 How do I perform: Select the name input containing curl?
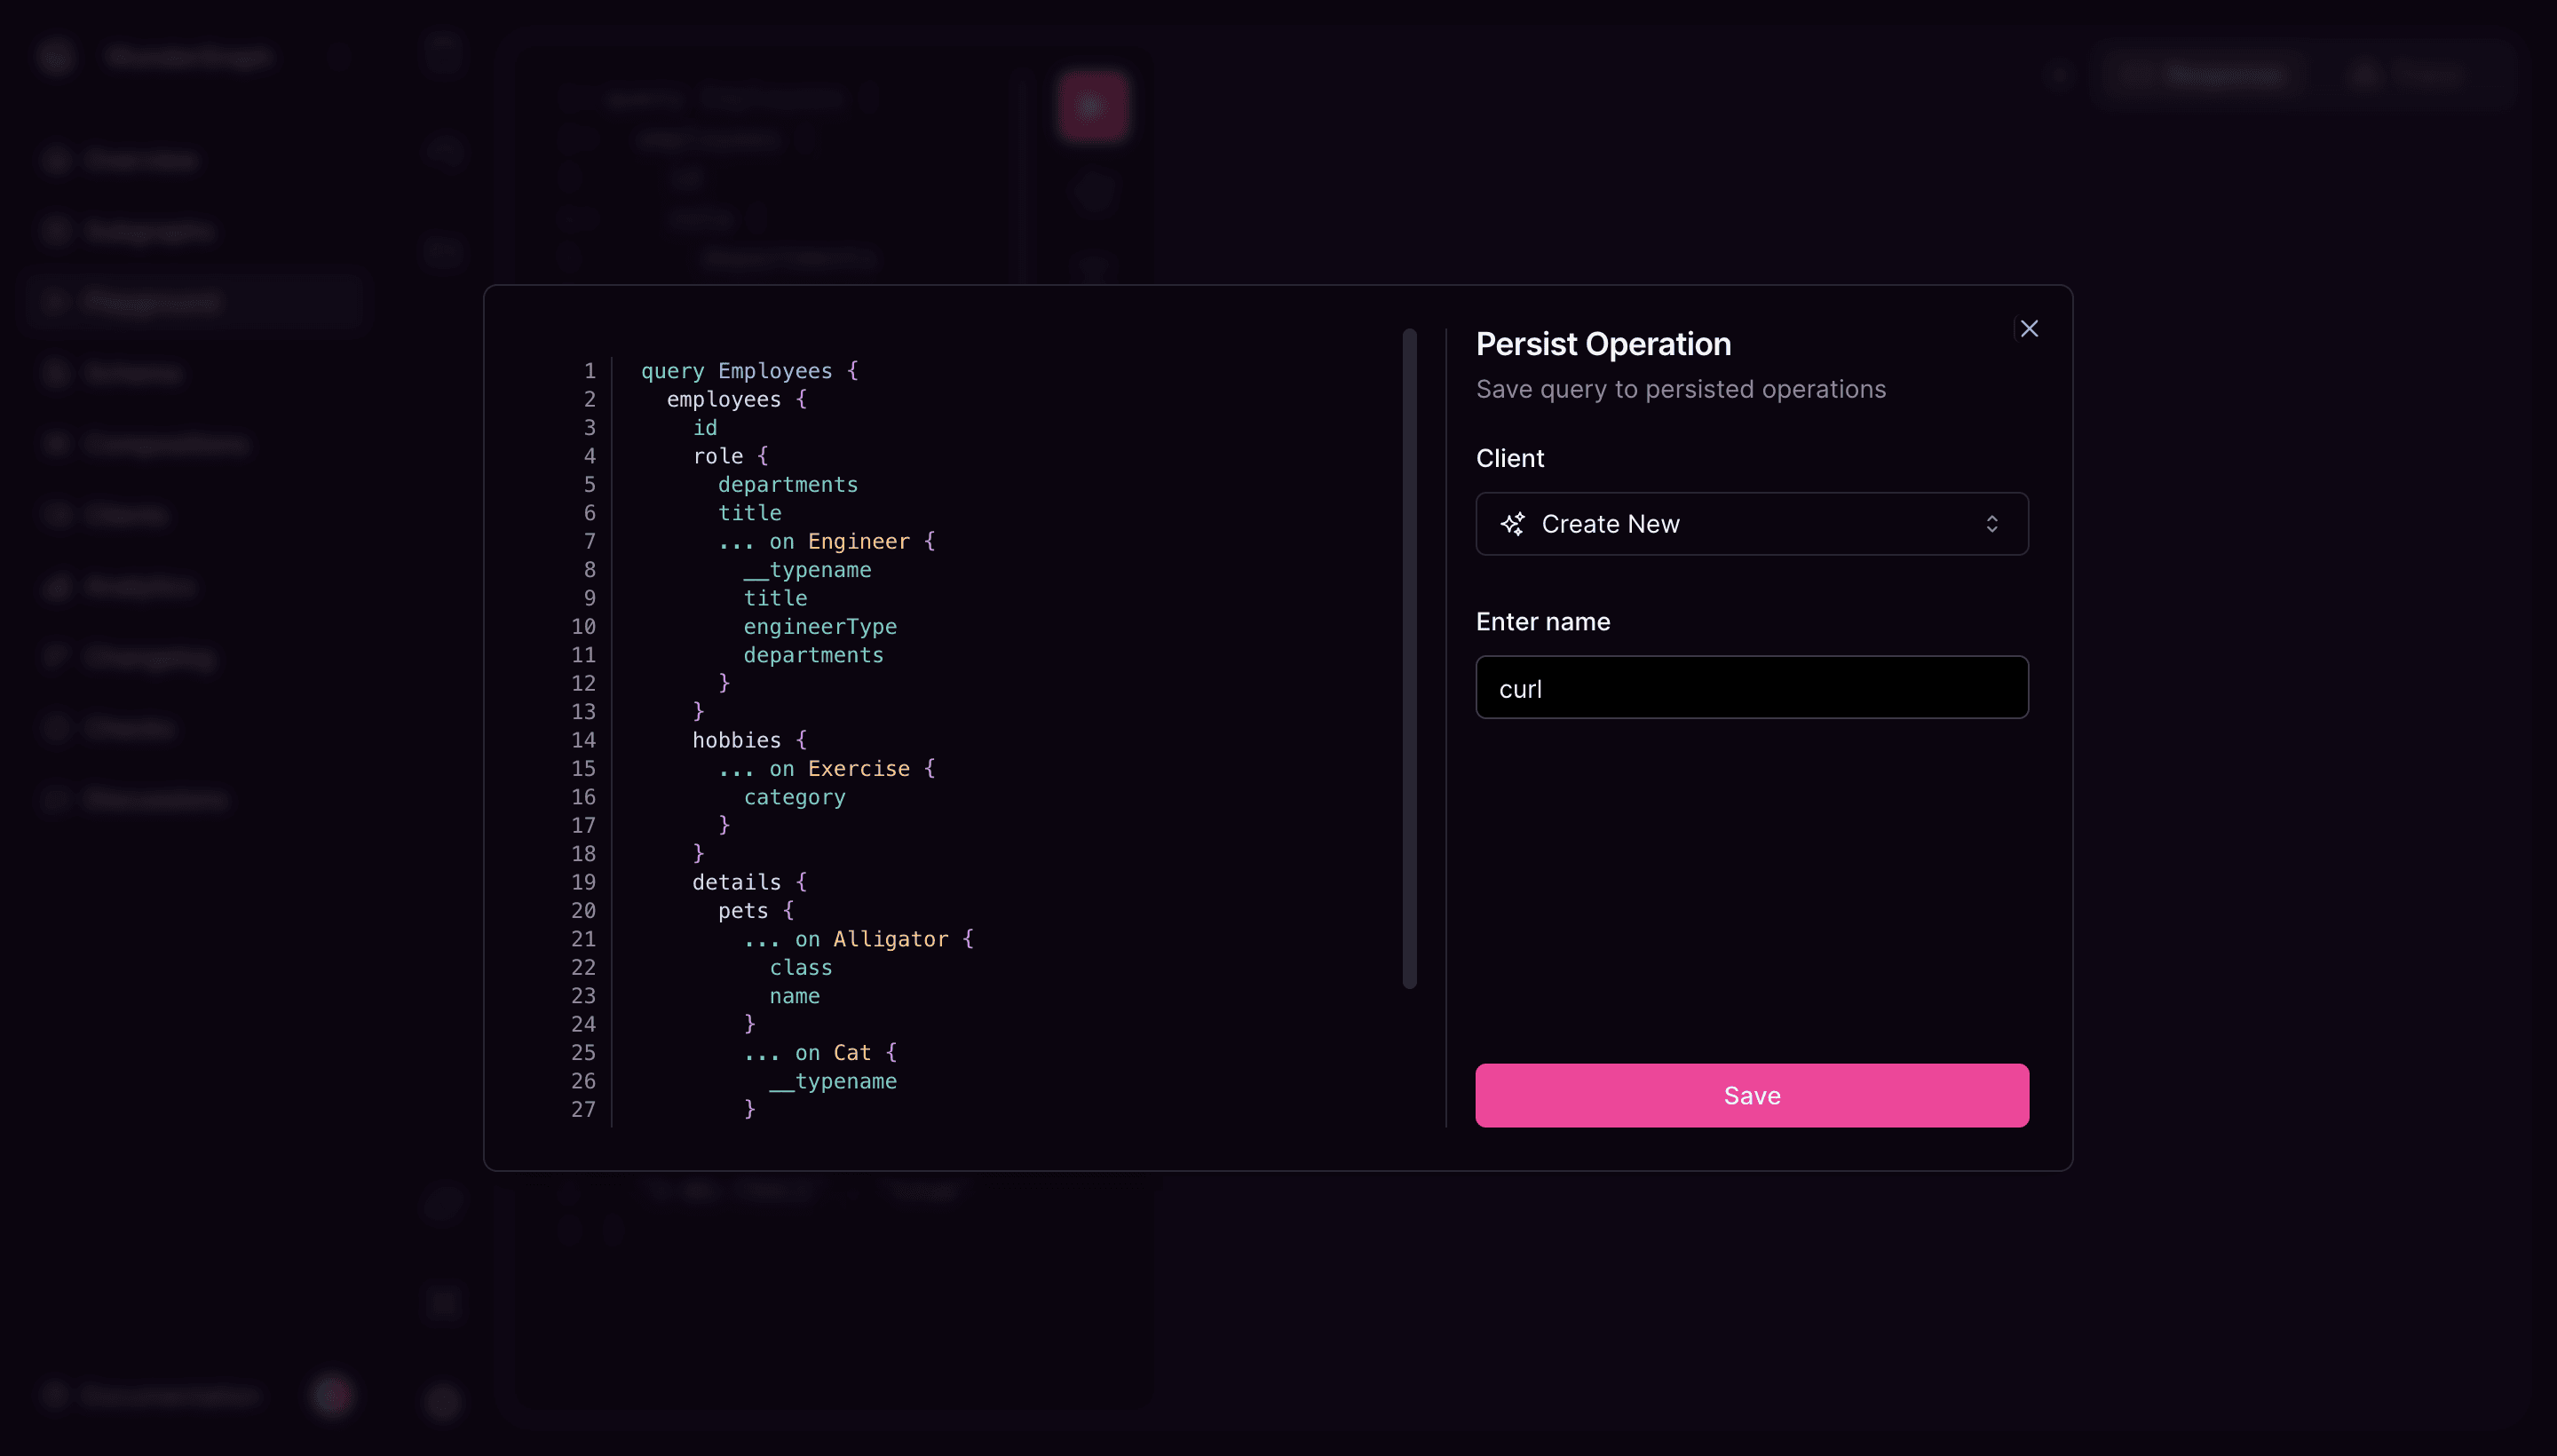coord(1751,687)
